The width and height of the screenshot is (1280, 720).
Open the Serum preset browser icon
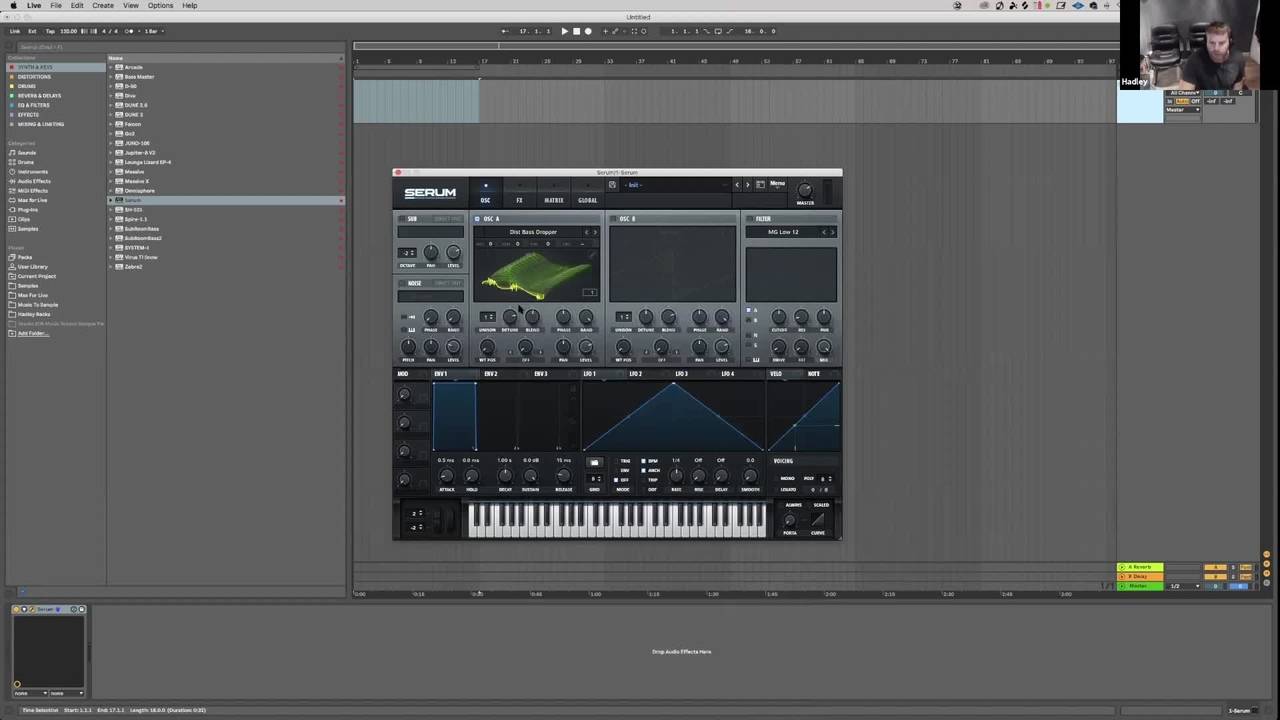pos(760,185)
